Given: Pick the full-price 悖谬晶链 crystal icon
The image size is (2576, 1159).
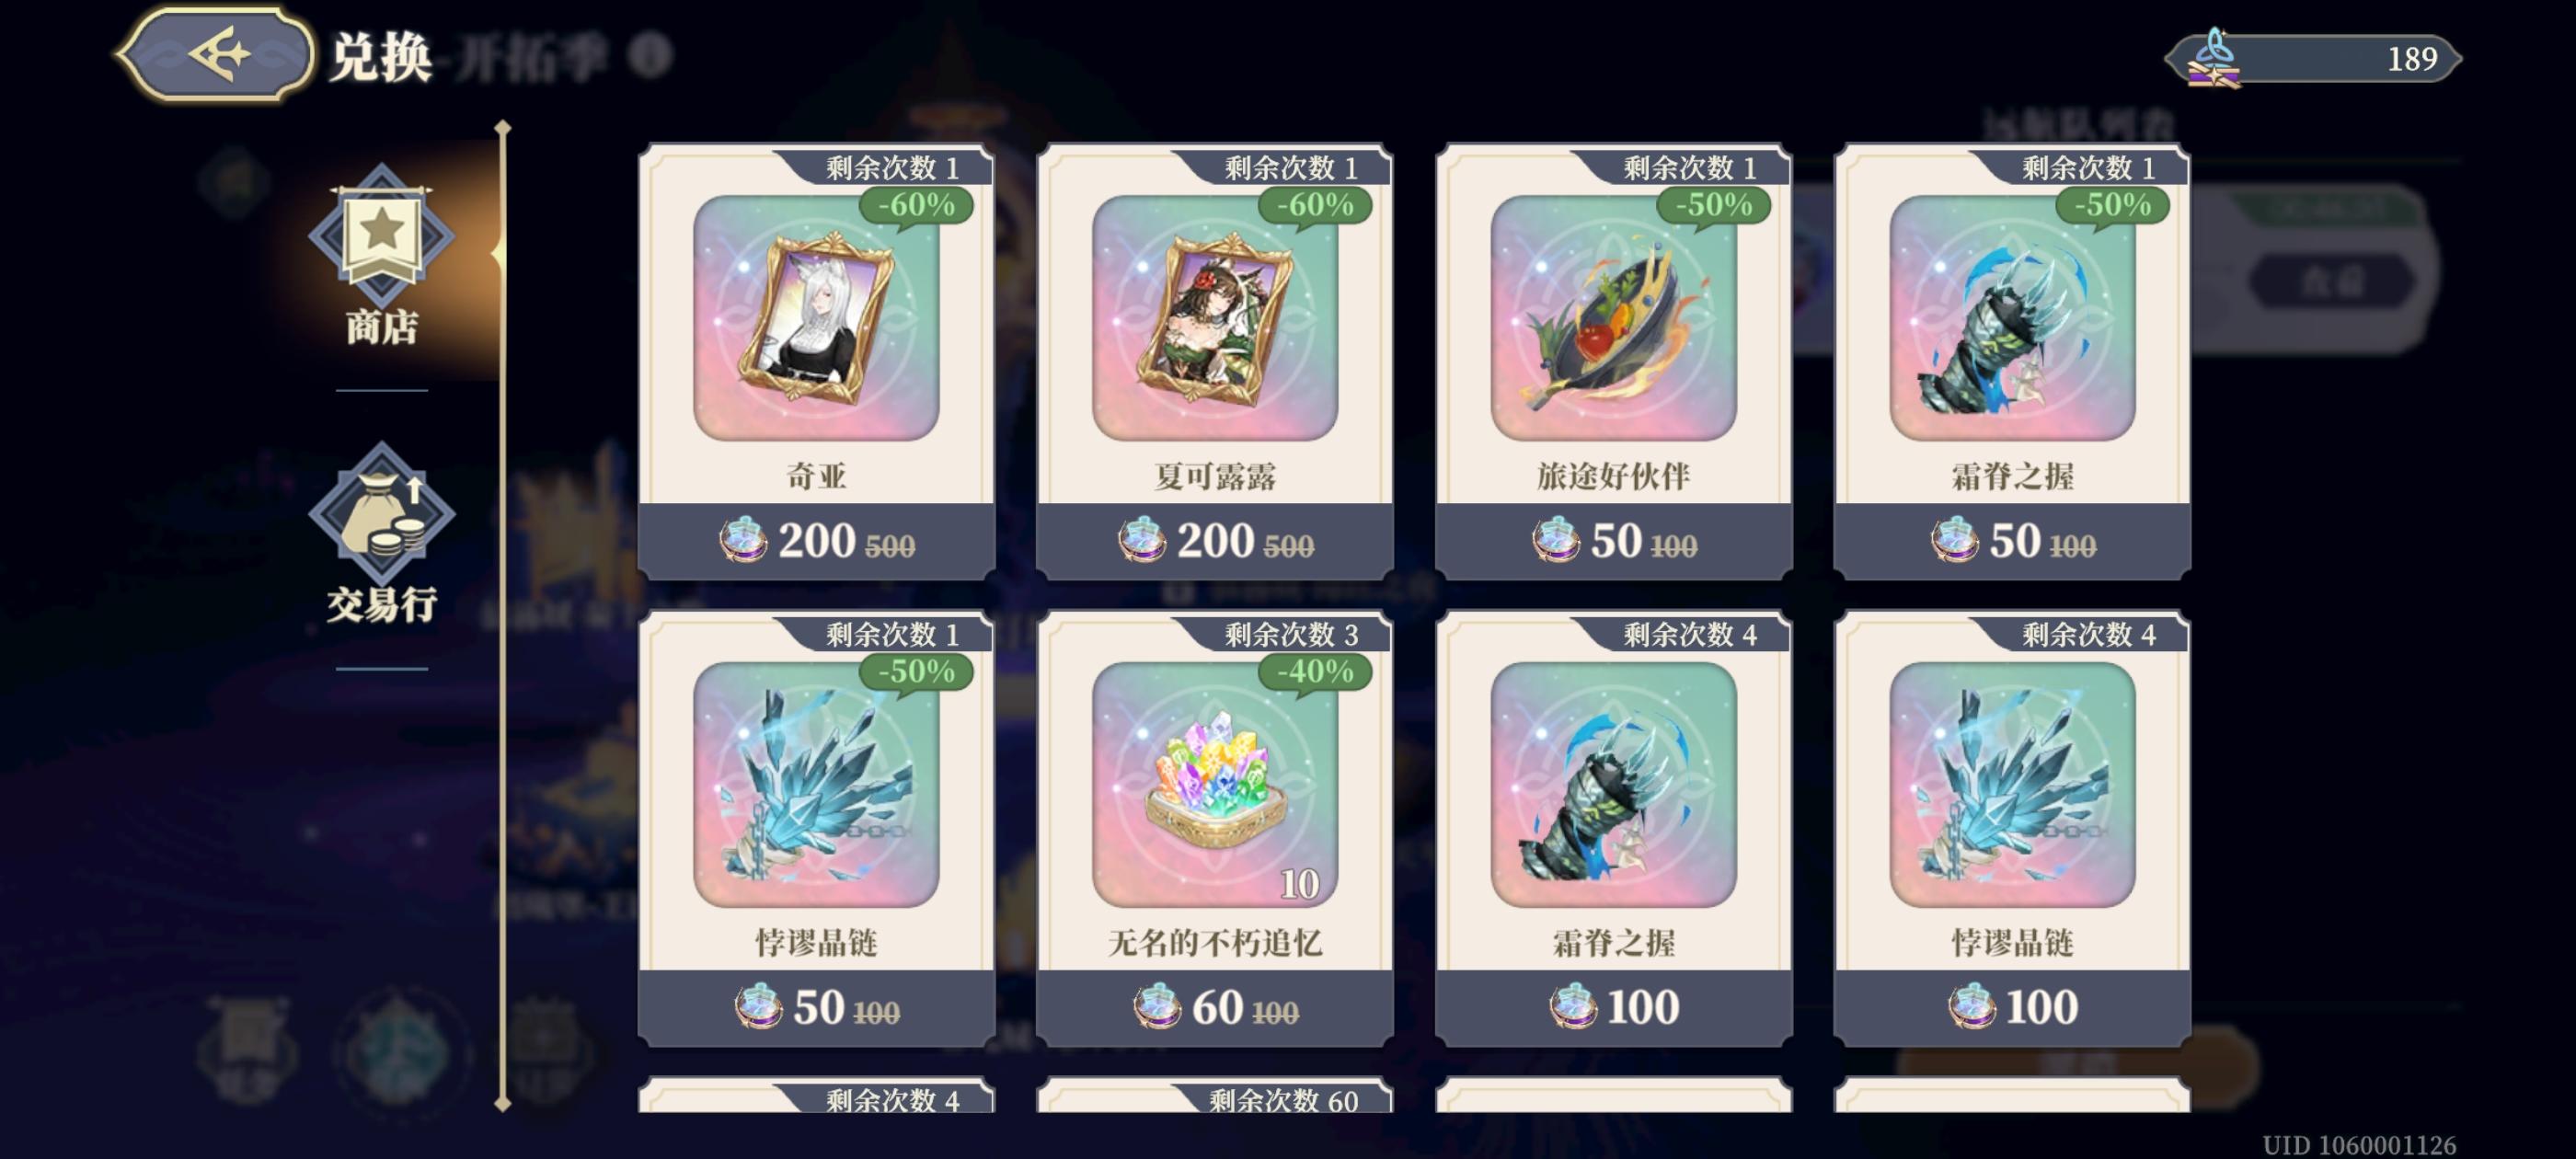Looking at the screenshot, I should click(x=2012, y=785).
